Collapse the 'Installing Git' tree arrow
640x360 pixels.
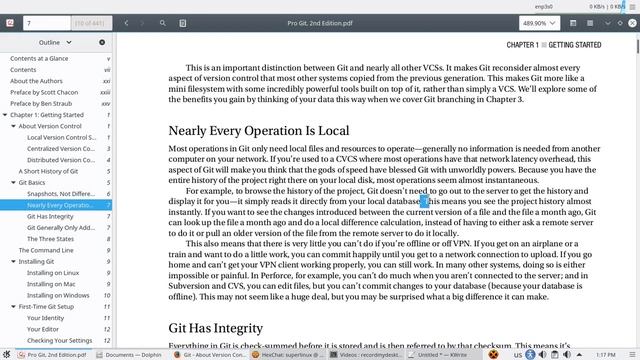coord(13,261)
